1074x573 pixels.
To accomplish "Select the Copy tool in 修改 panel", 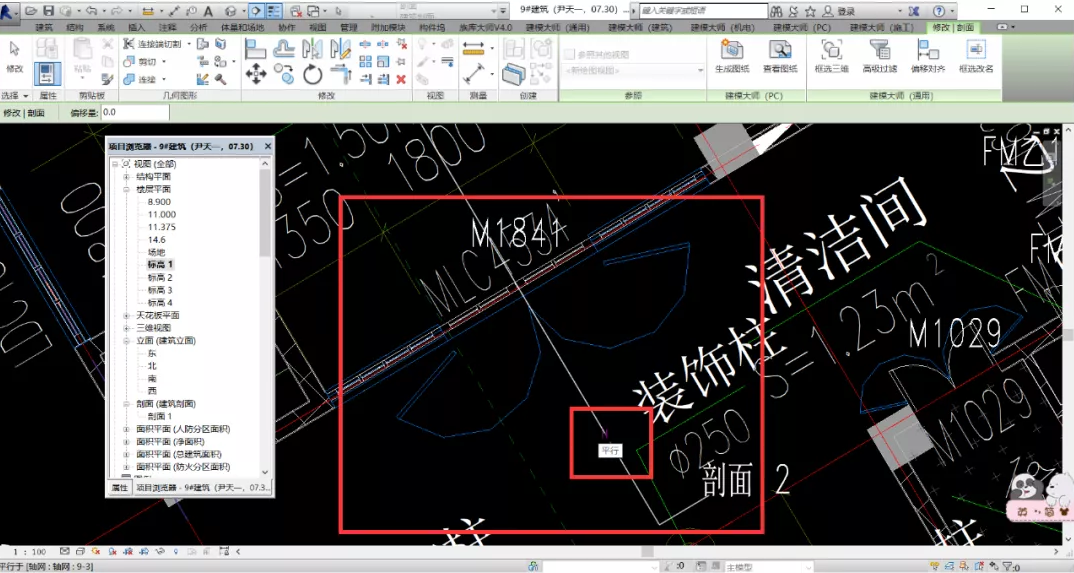I will click(284, 74).
